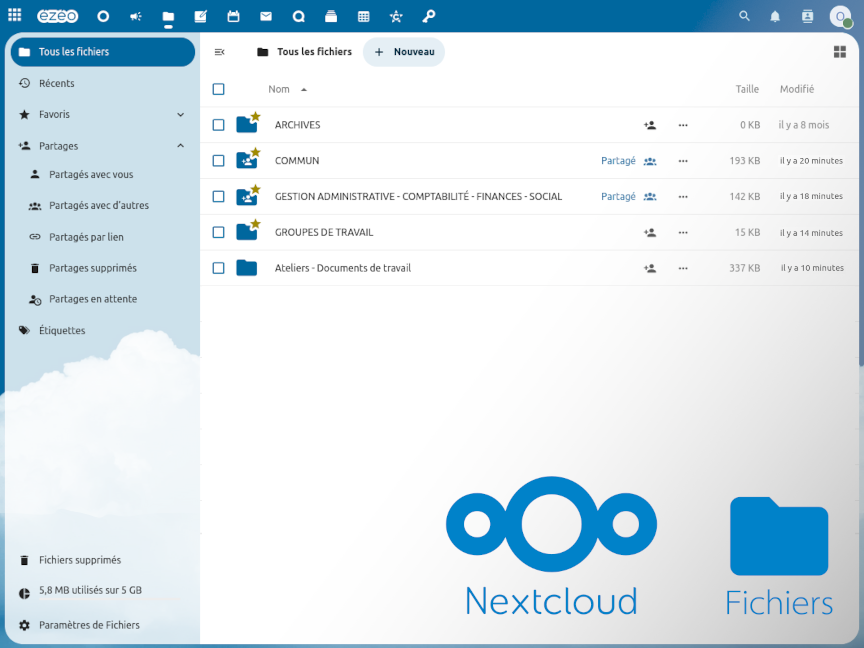Screen dimensions: 864x648
Task: Open the star-shaped app icon in top bar
Action: (x=396, y=17)
